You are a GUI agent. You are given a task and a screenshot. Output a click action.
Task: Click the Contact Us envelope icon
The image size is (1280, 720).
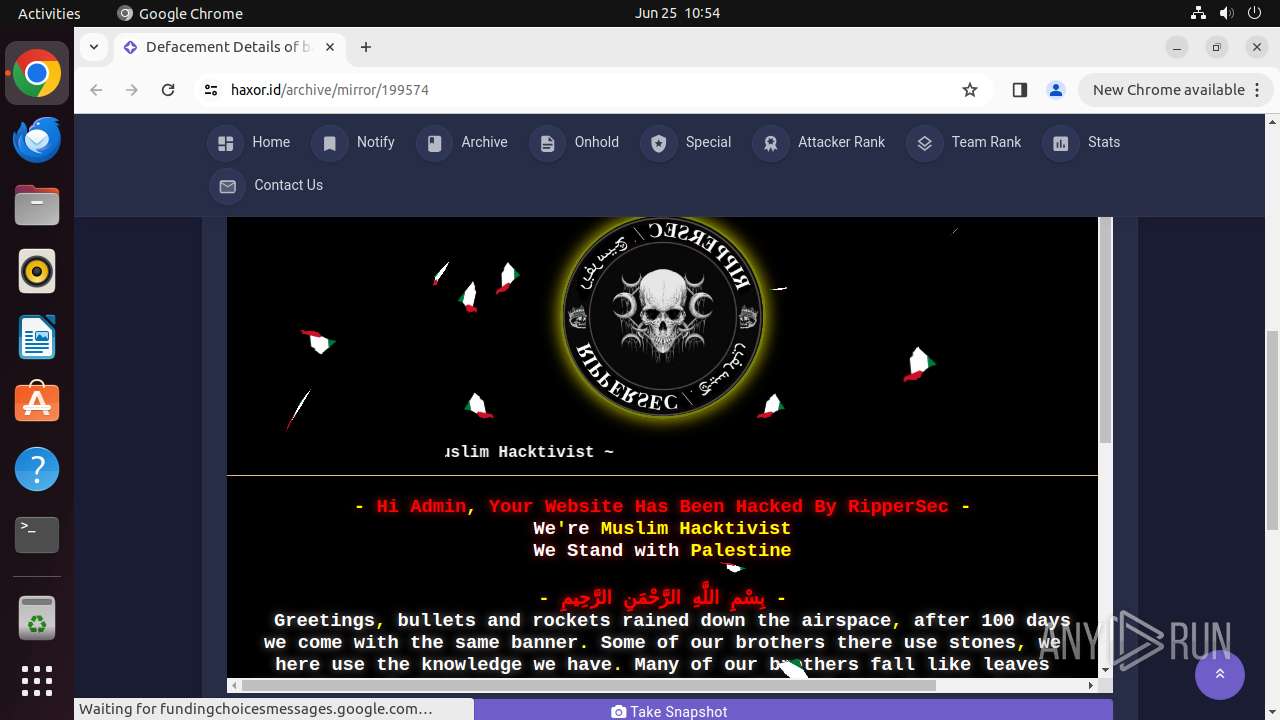pyautogui.click(x=227, y=186)
